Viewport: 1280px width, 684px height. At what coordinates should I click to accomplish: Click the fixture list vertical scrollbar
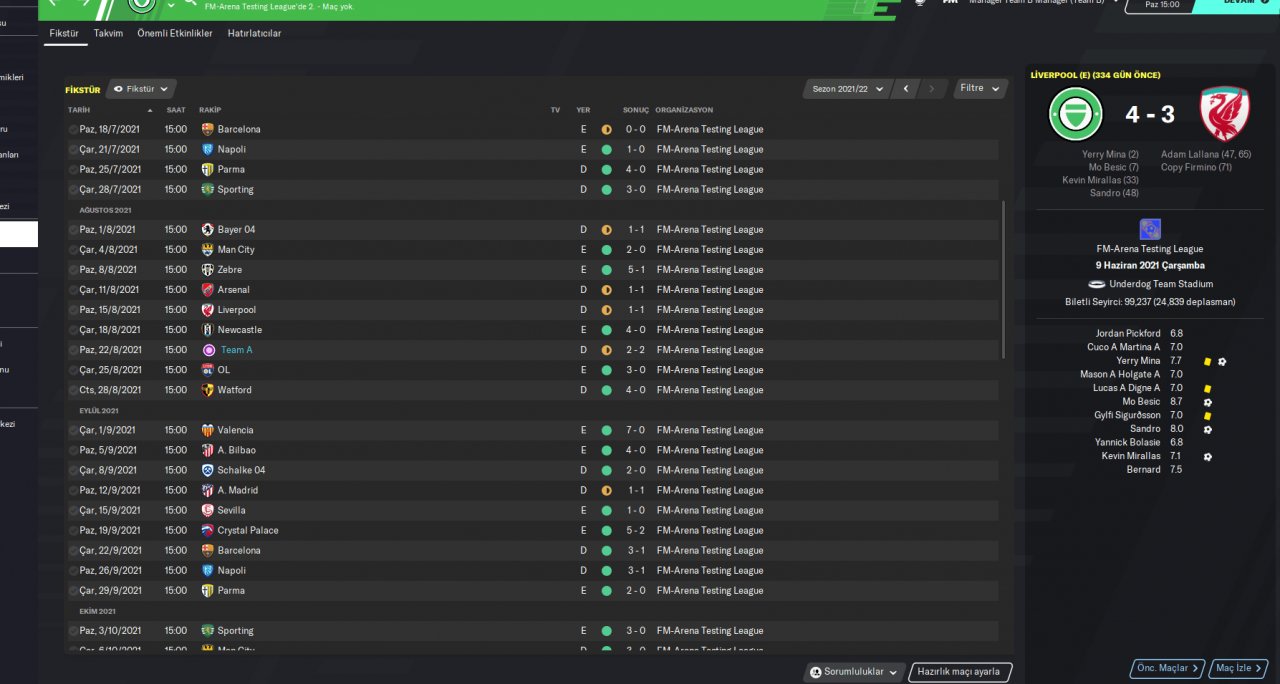[1003, 280]
